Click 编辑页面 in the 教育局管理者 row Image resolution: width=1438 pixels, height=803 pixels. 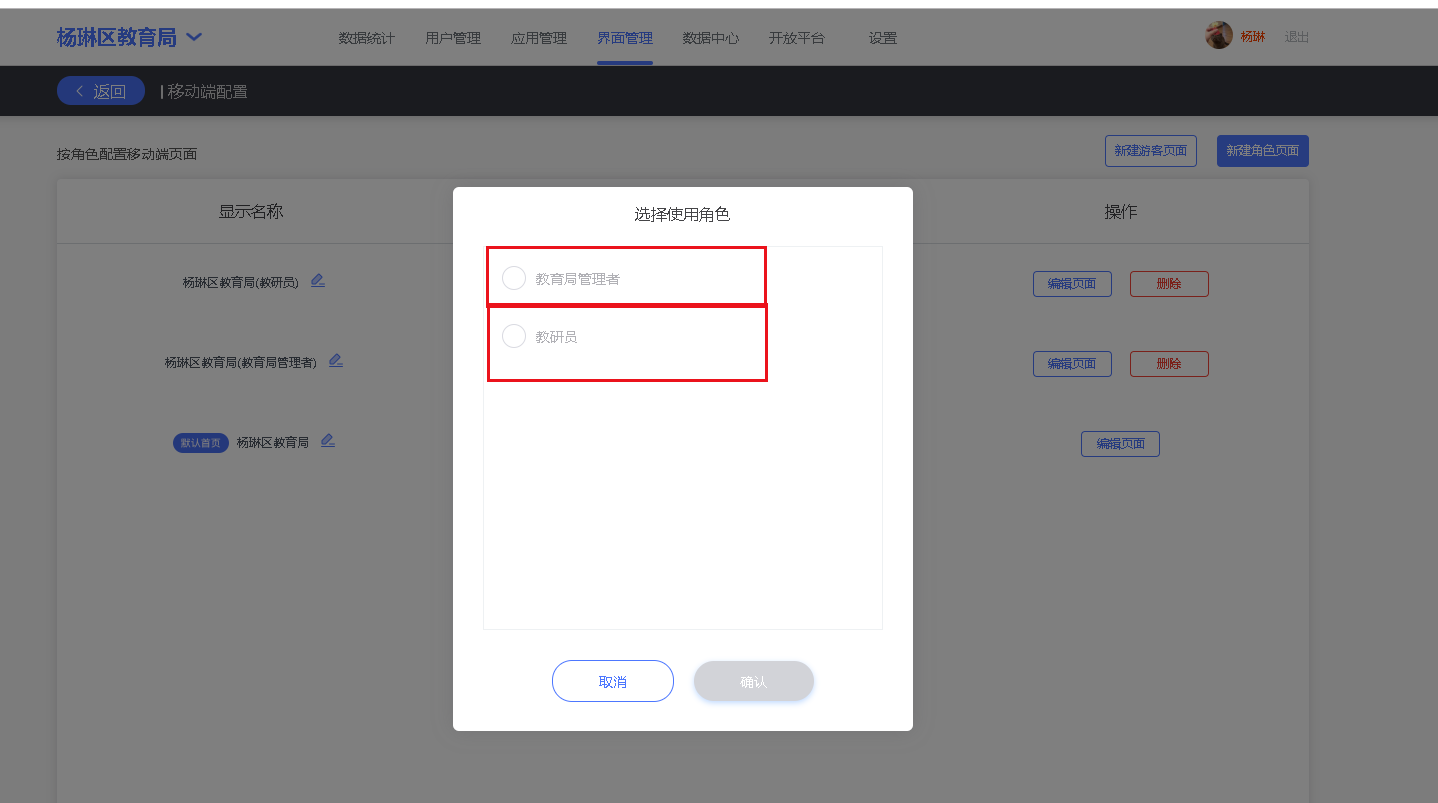coord(1072,364)
